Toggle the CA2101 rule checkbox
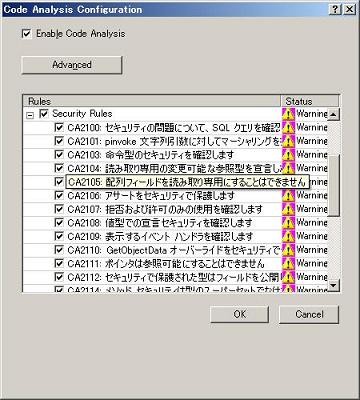This screenshot has width=360, height=400. pos(59,141)
